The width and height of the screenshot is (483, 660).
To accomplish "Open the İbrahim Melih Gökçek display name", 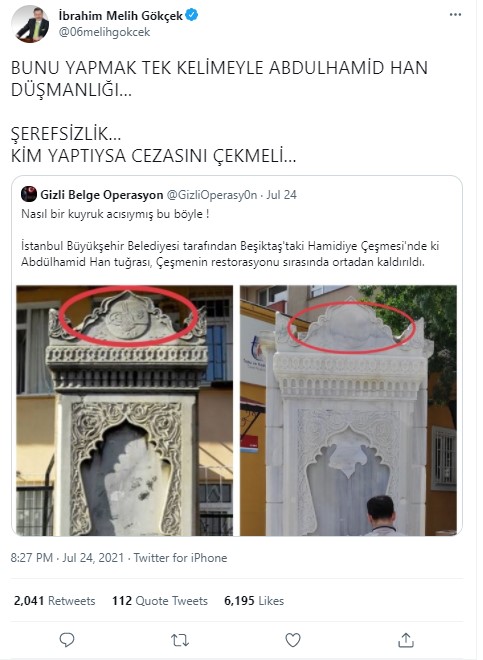I will point(120,16).
